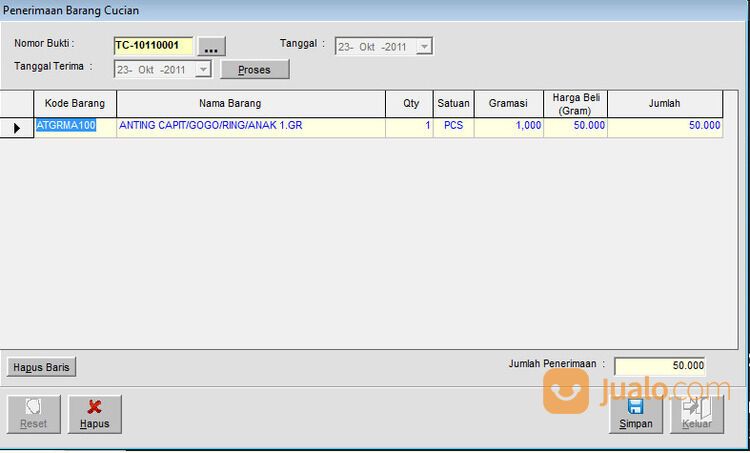Screen dimensions: 750x453
Task: Click the Tanggal Terima date field
Action: [x=163, y=69]
